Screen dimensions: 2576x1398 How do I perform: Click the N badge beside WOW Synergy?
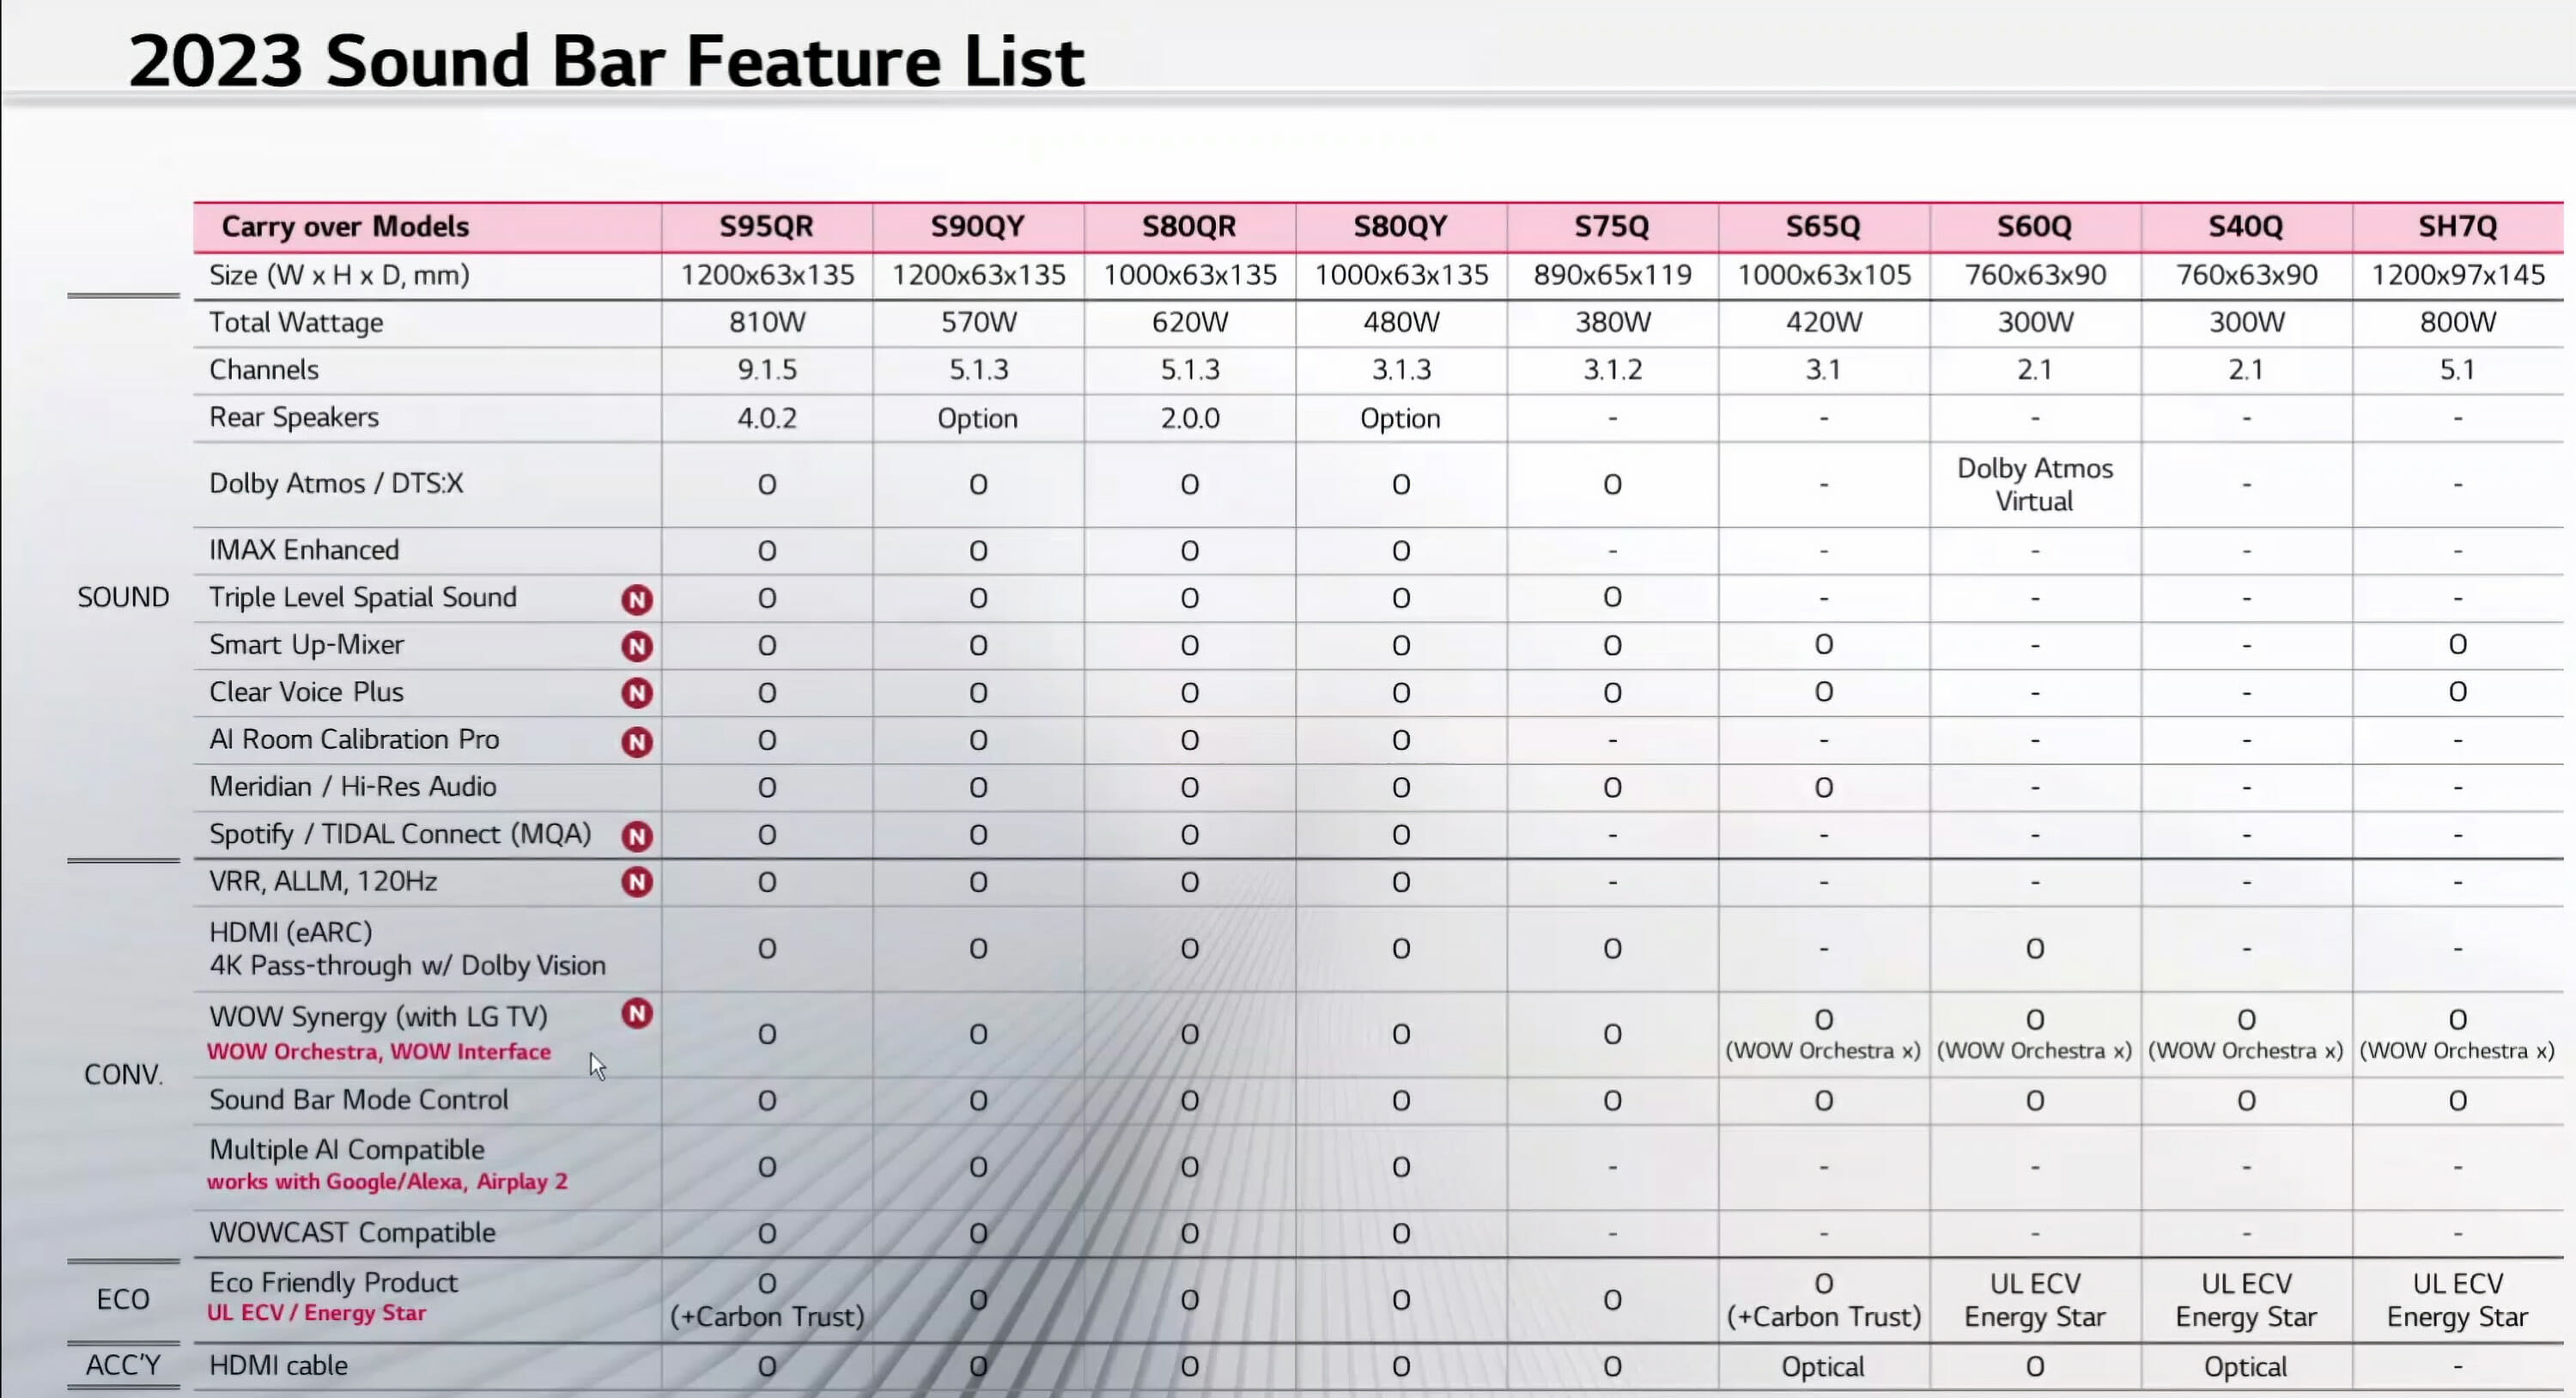click(x=637, y=1013)
